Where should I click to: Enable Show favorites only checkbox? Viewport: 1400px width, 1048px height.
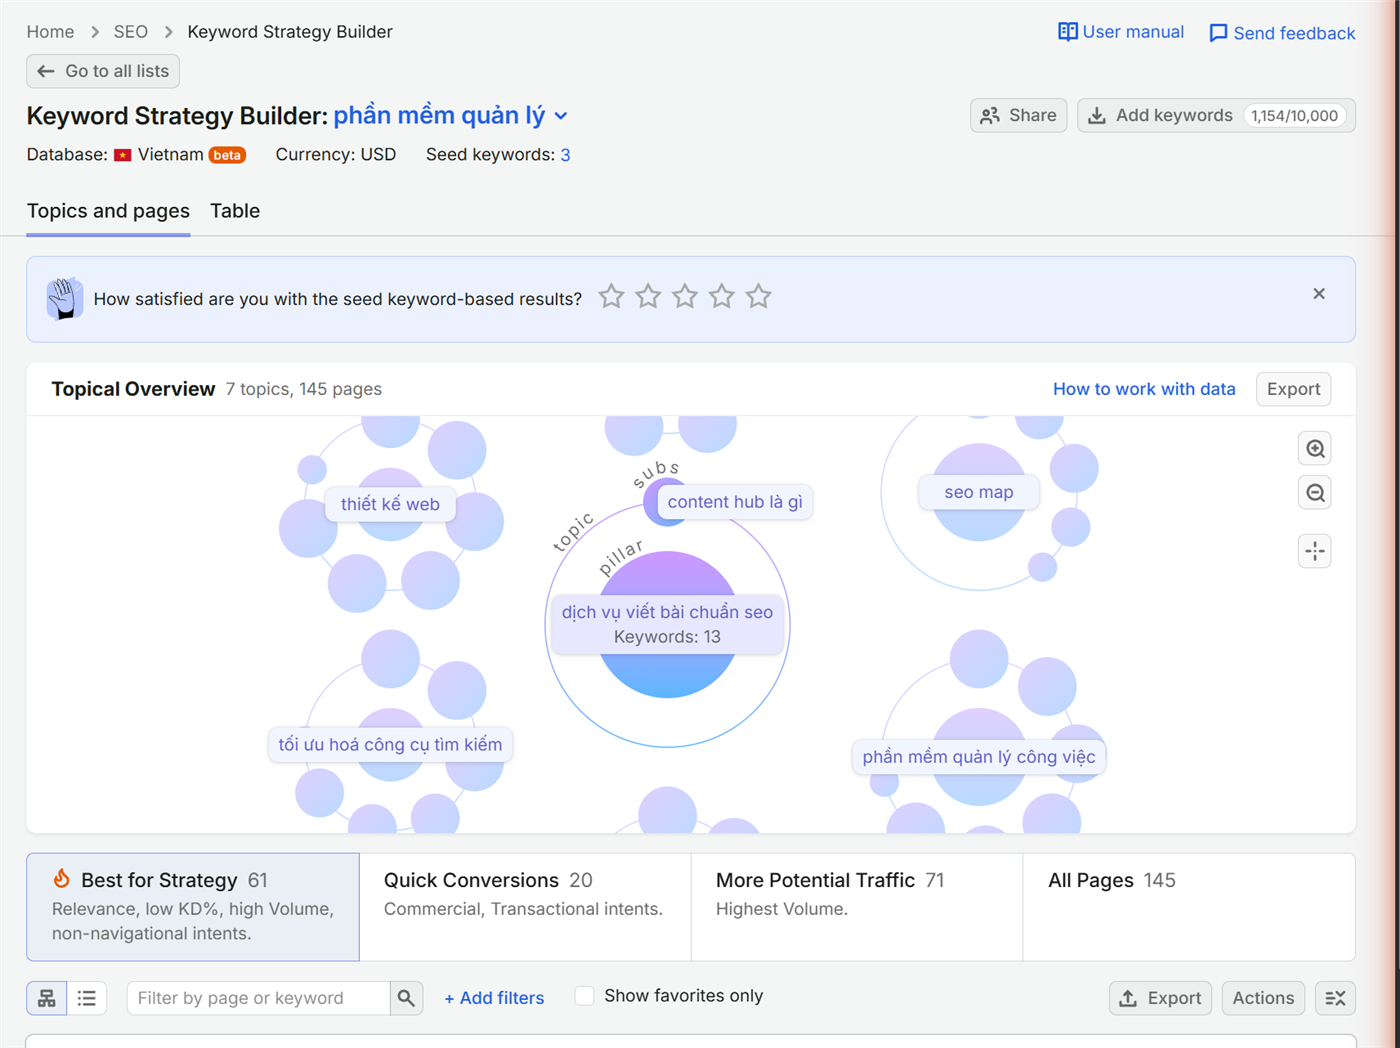click(x=585, y=996)
